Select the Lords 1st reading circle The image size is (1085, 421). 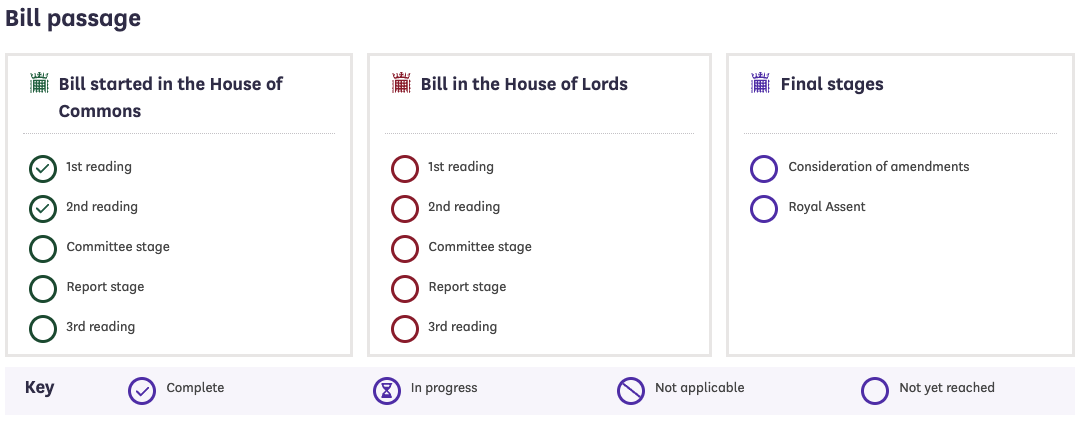(405, 169)
